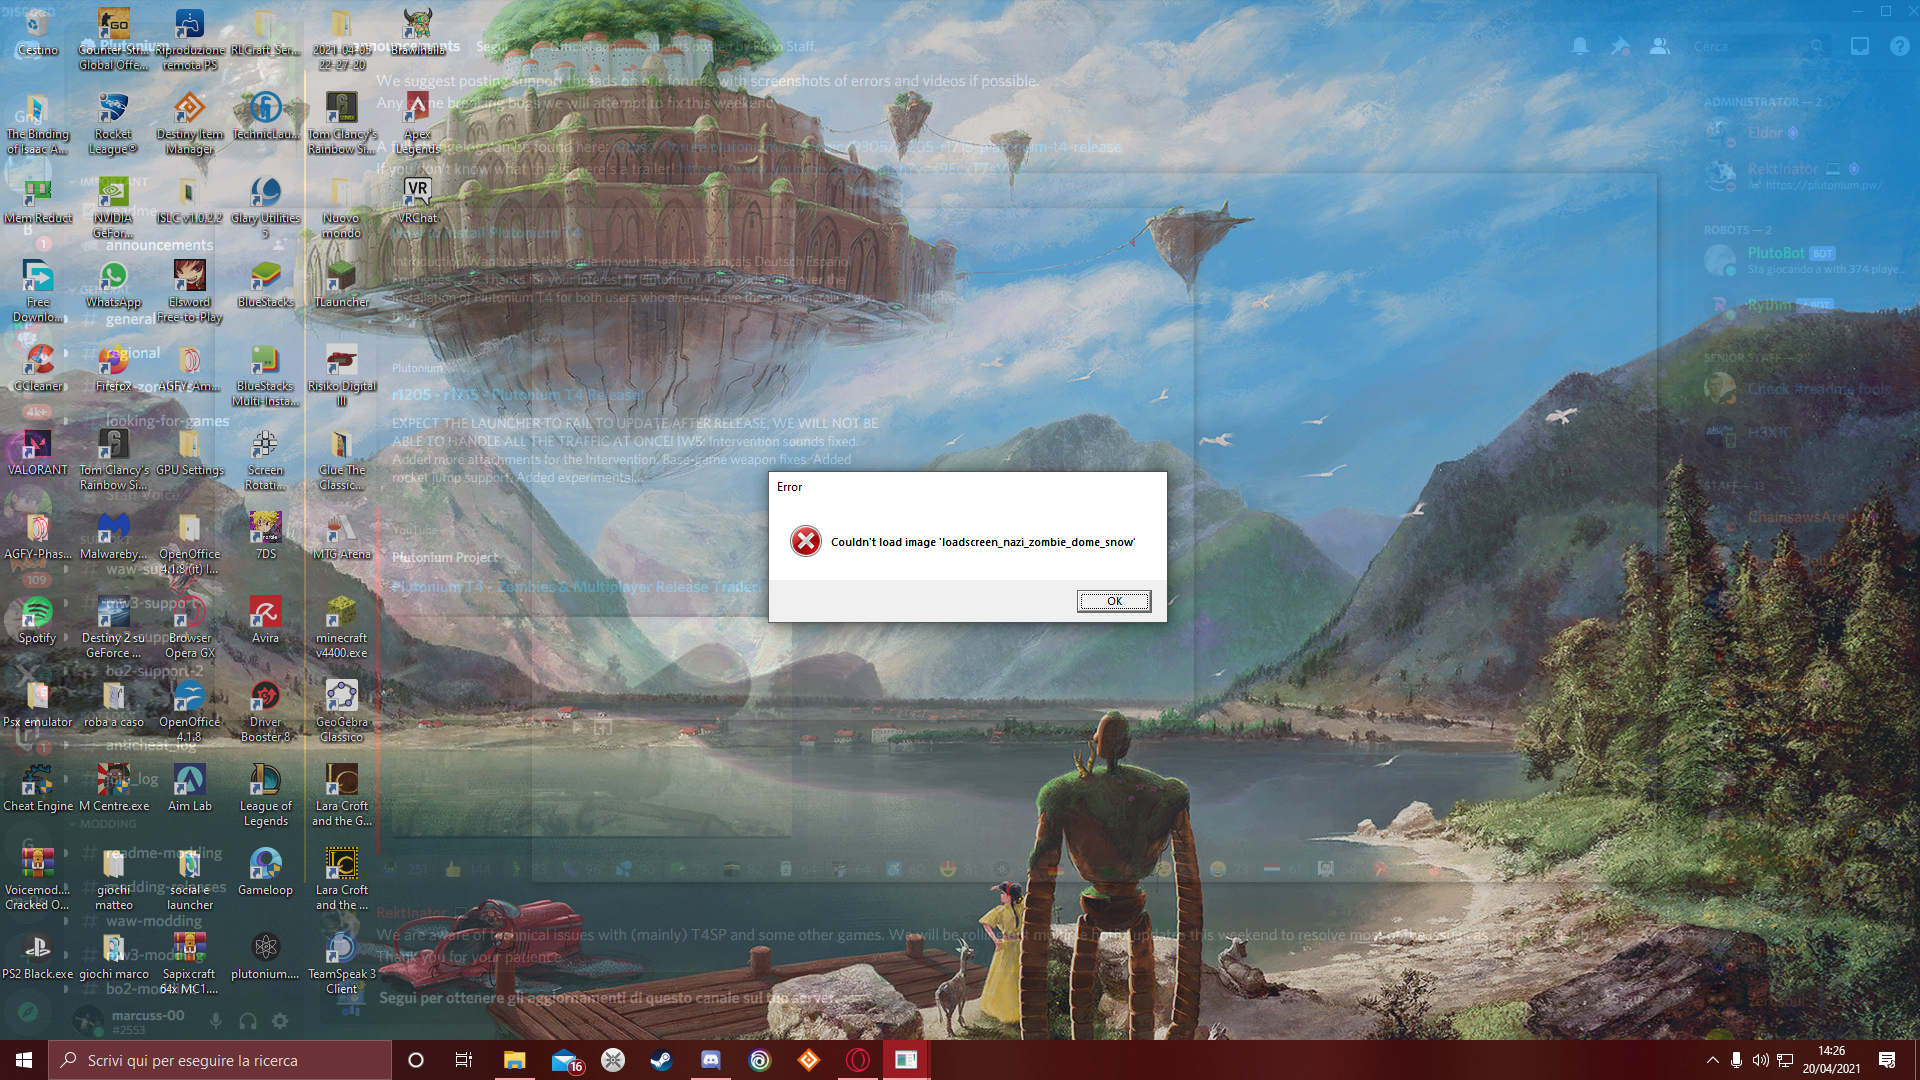Image resolution: width=1920 pixels, height=1080 pixels.
Task: Select the Browser Opera GX shortcut
Action: point(189,628)
